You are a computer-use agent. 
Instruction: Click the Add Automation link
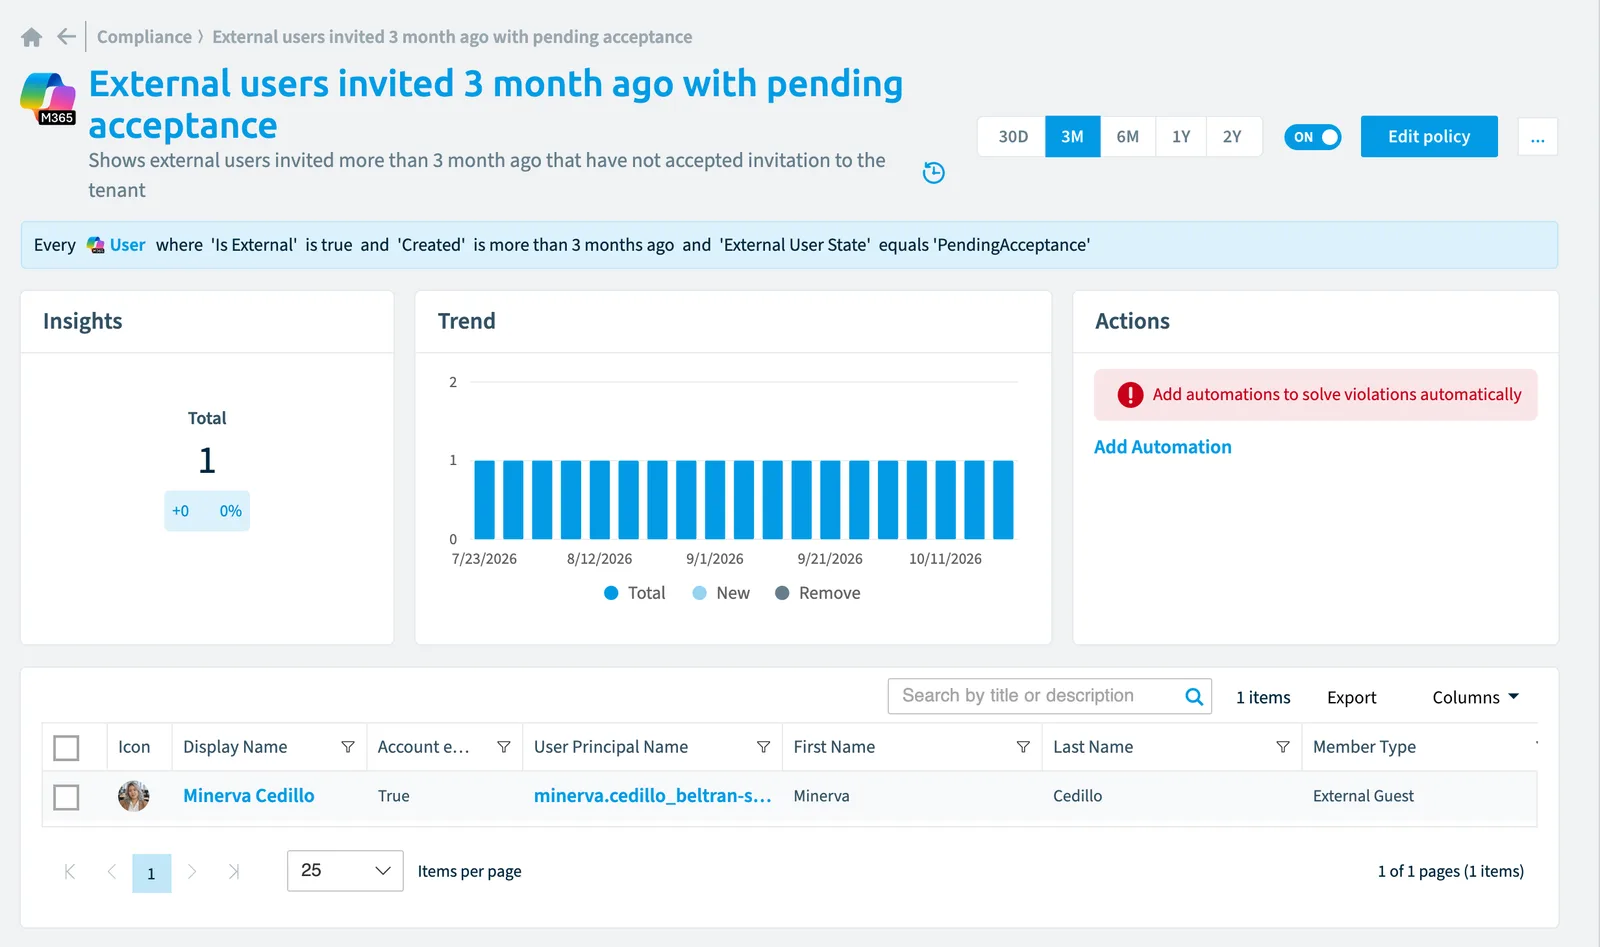(x=1163, y=447)
